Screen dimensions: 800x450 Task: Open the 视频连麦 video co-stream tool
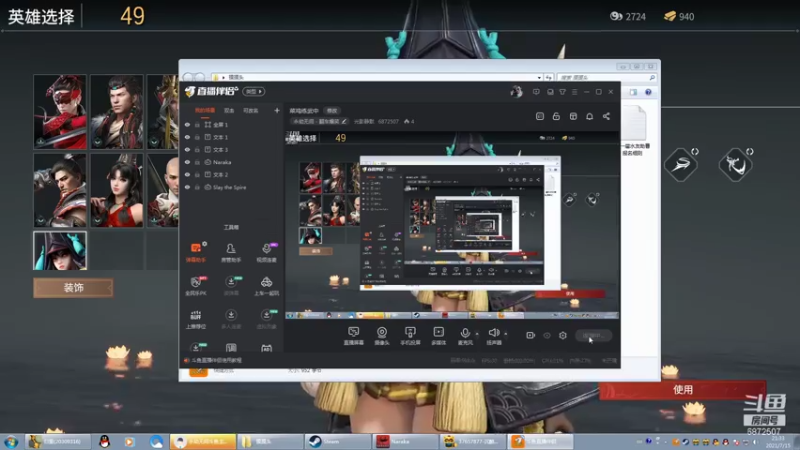pos(266,252)
